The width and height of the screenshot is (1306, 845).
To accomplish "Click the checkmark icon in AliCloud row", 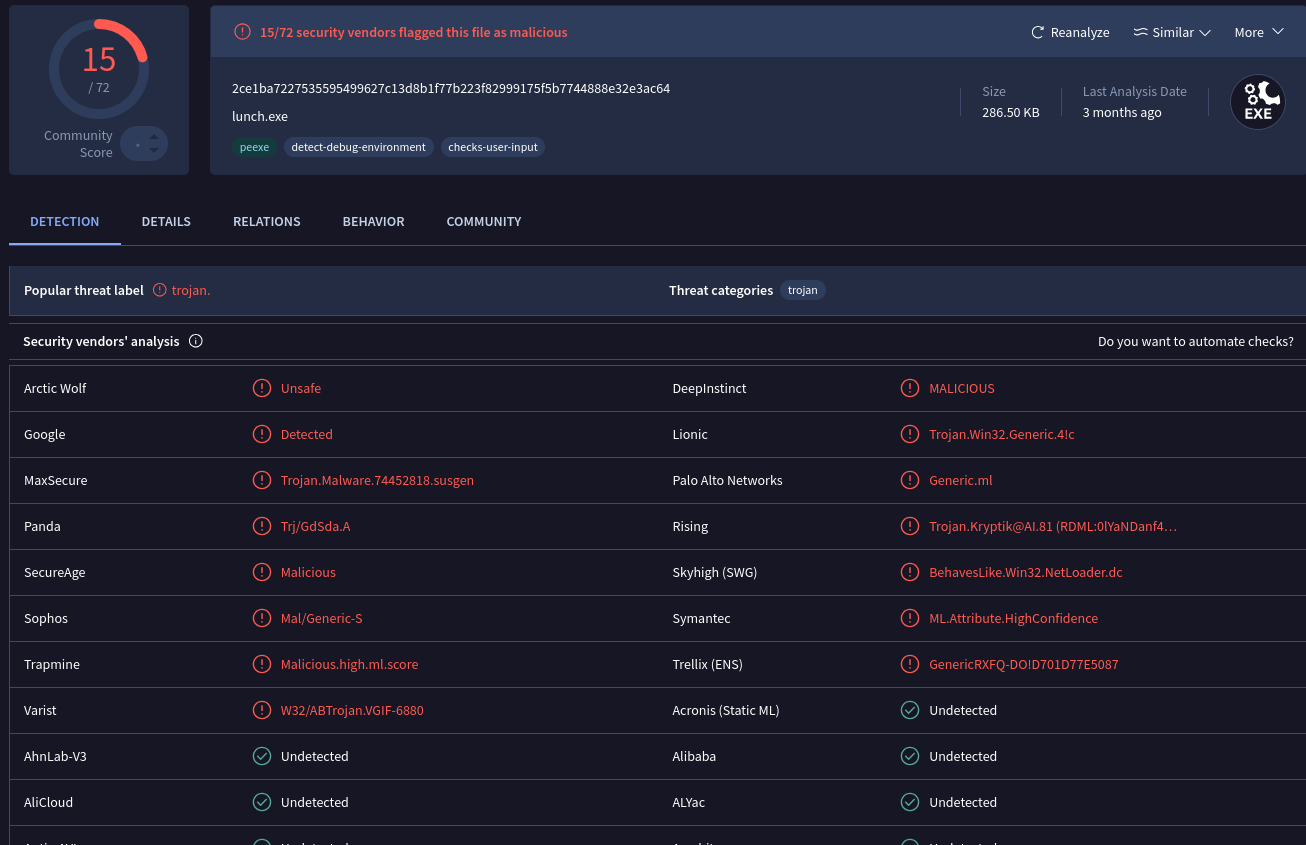I will click(x=262, y=802).
